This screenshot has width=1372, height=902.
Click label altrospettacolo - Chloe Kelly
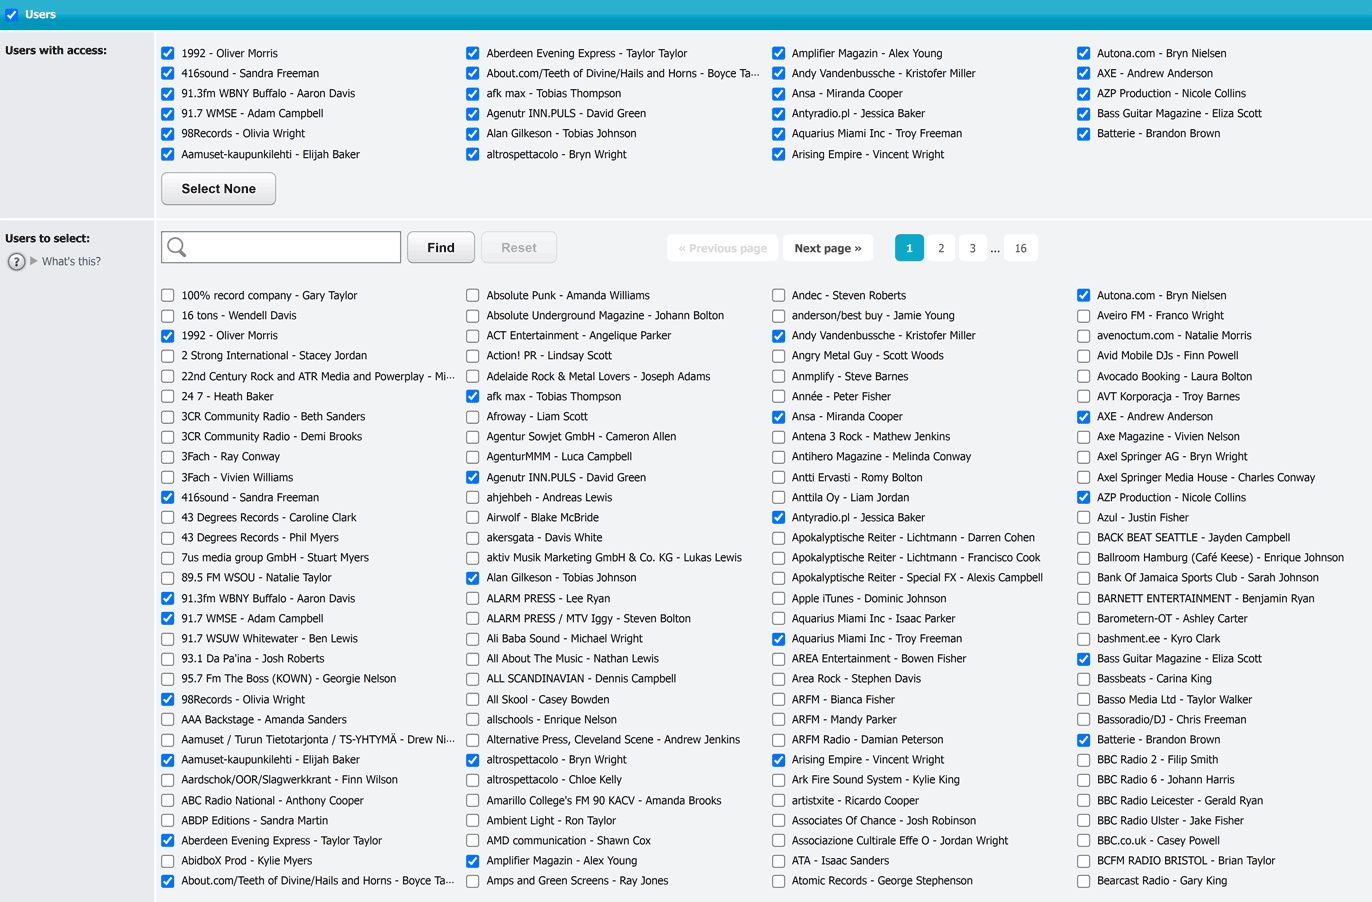554,780
